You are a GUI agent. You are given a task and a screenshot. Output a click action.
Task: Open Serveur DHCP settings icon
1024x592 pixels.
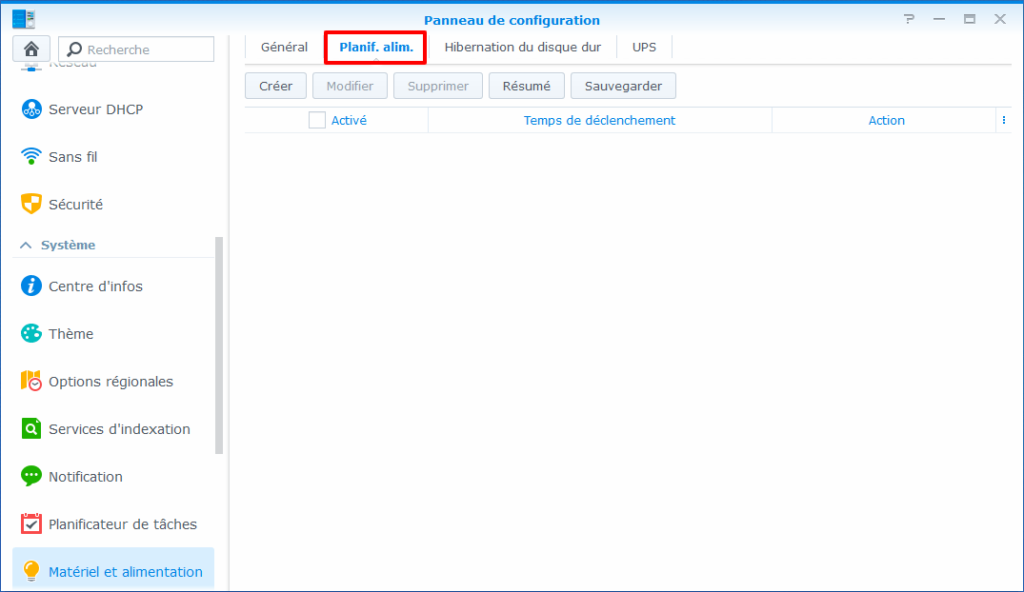click(x=32, y=109)
